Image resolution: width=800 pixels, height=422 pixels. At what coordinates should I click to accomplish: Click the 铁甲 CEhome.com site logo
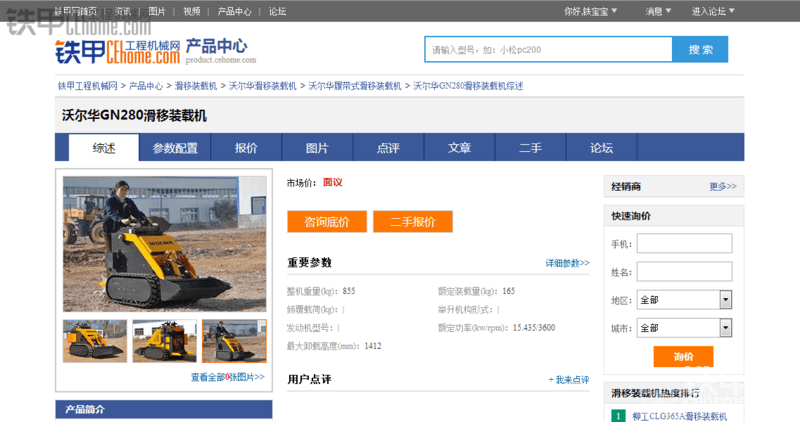tap(117, 52)
